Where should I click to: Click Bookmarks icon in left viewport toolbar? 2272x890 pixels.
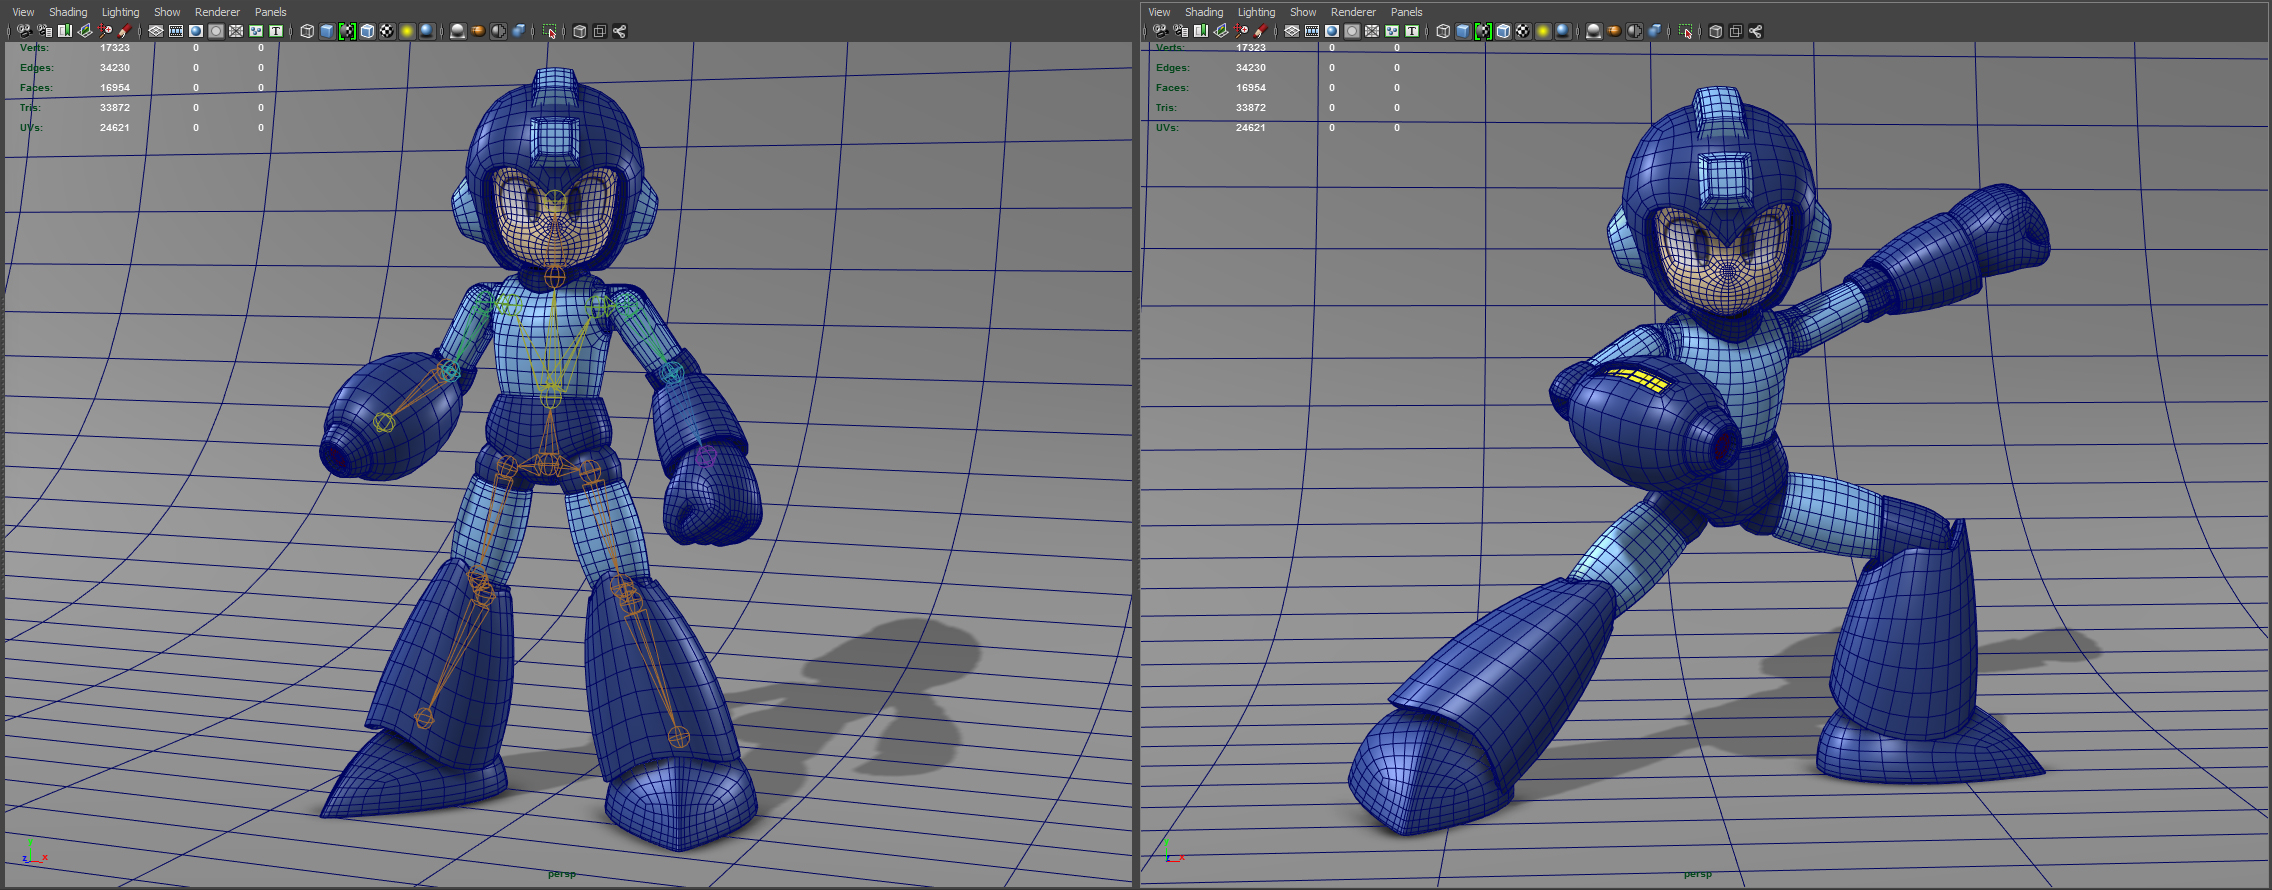click(x=65, y=31)
